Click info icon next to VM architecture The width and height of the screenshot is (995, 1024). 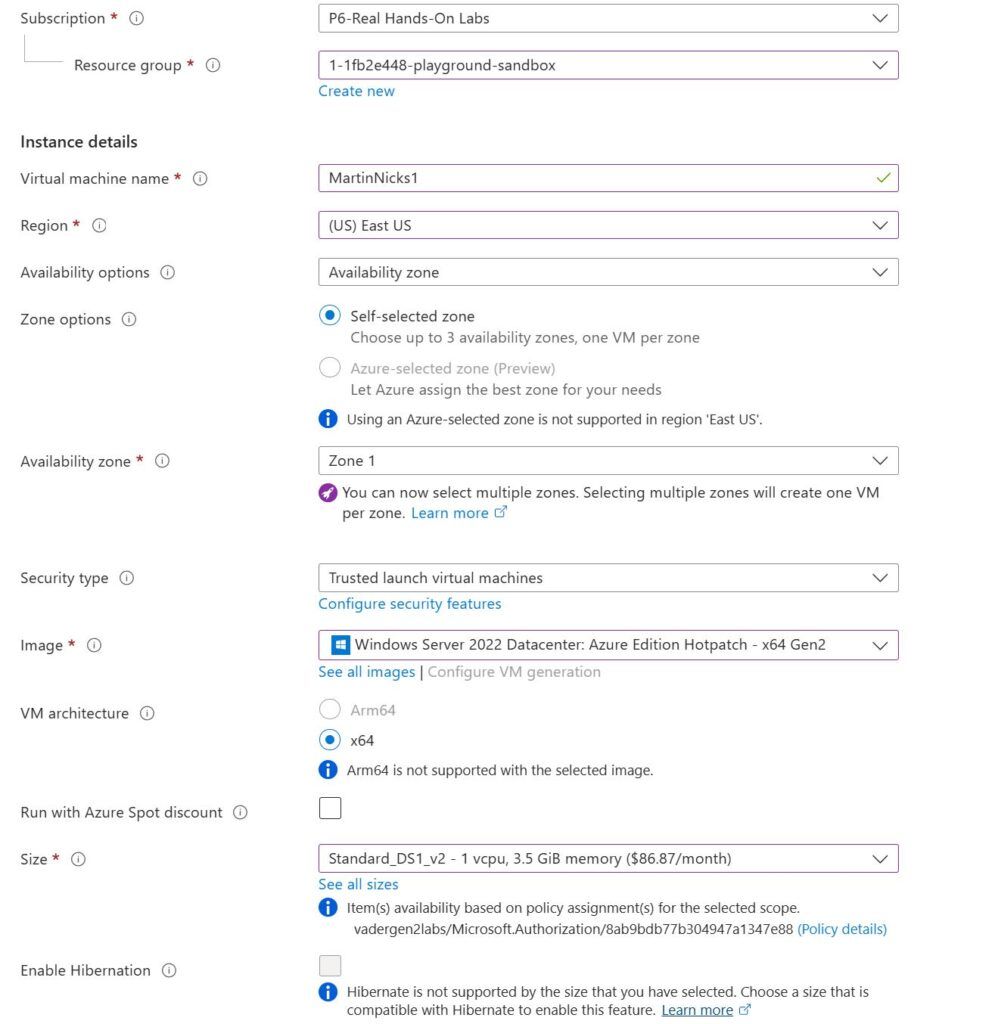[x=147, y=713]
